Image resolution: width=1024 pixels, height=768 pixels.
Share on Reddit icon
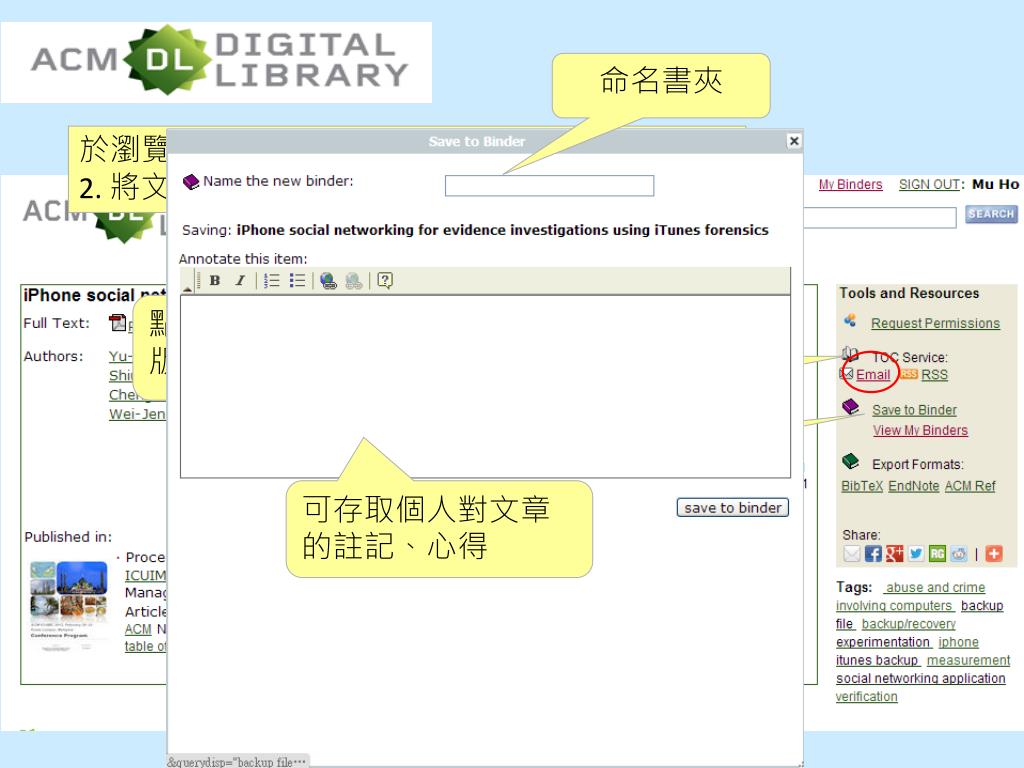pyautogui.click(x=959, y=554)
